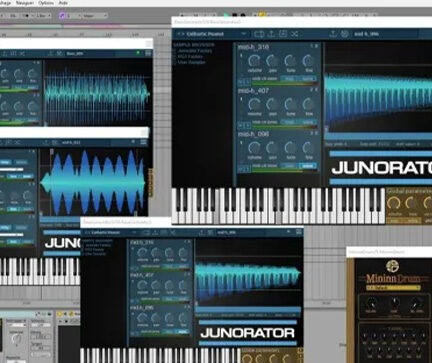Click volume knob of layer mid-h_407, largest Junorator
Image resolution: width=432 pixels, height=363 pixels.
[255, 105]
